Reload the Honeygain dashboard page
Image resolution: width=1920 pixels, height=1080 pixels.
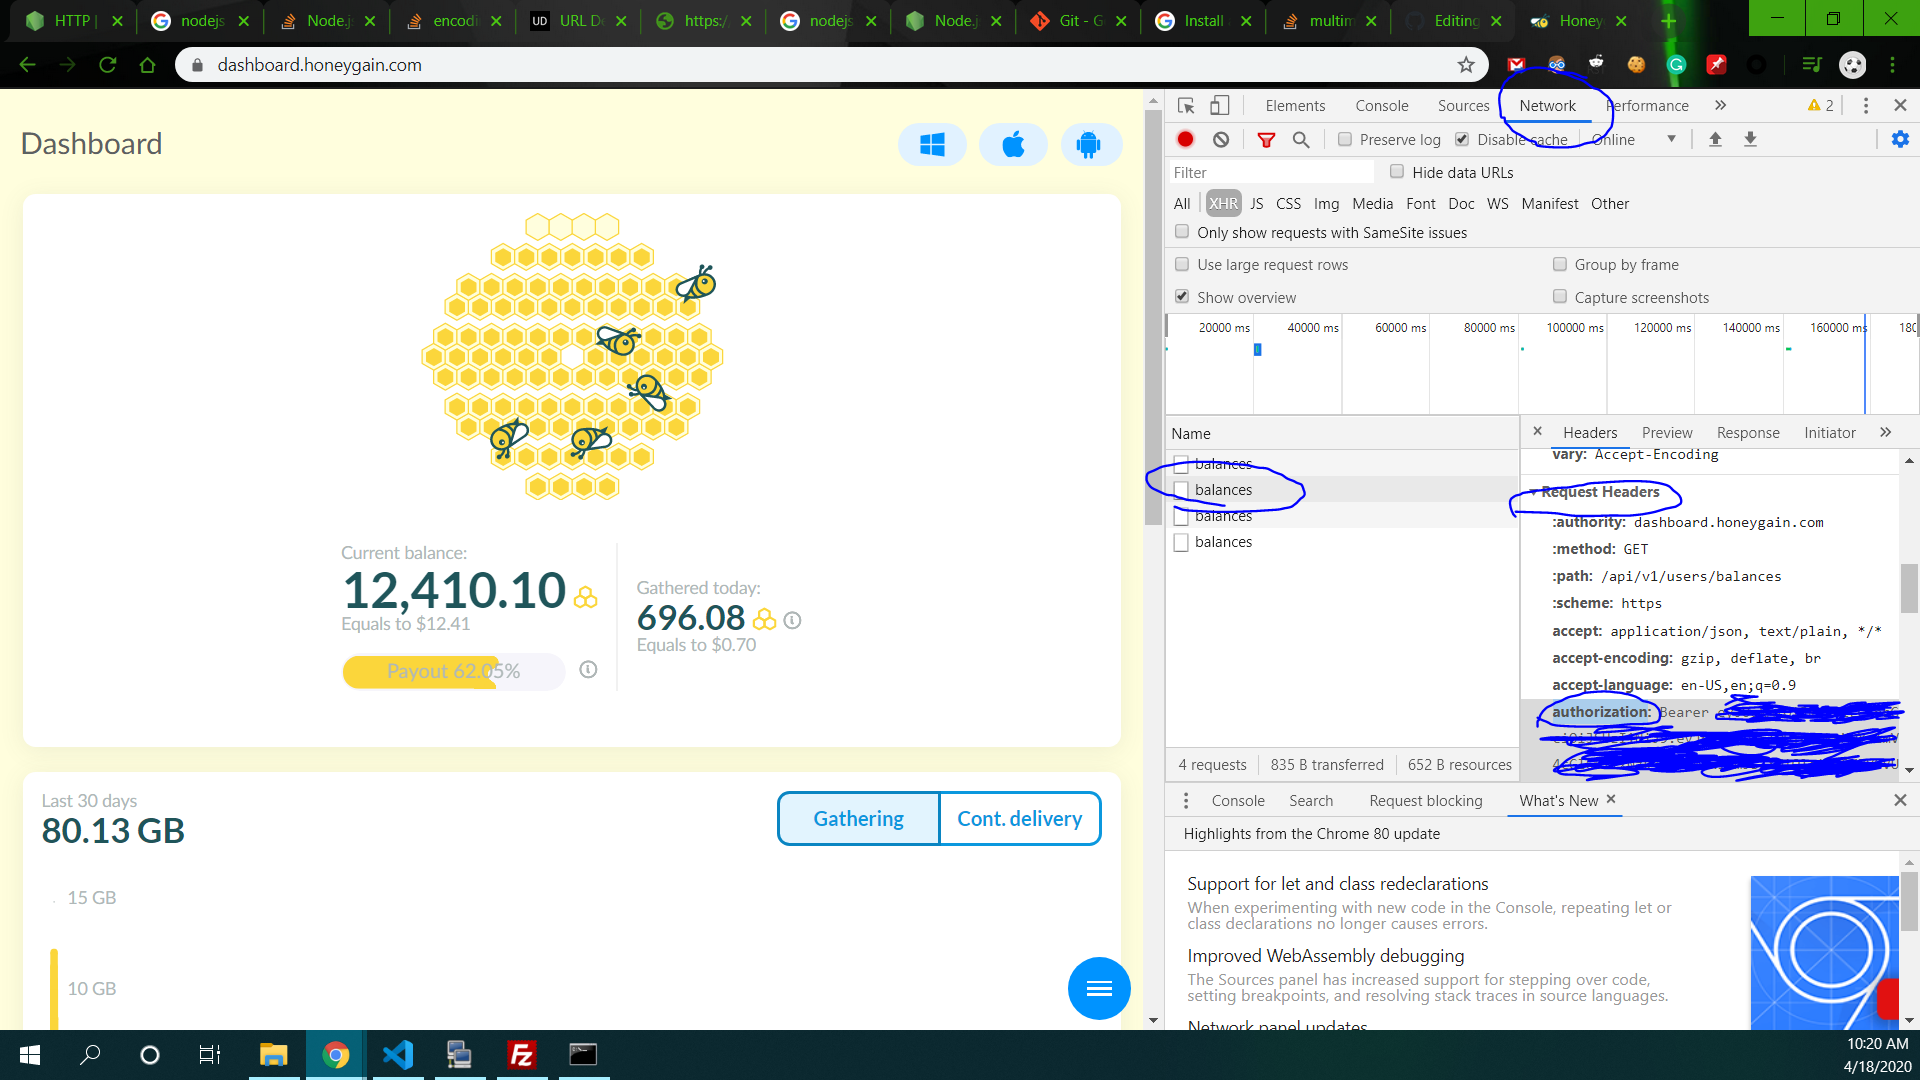point(108,65)
